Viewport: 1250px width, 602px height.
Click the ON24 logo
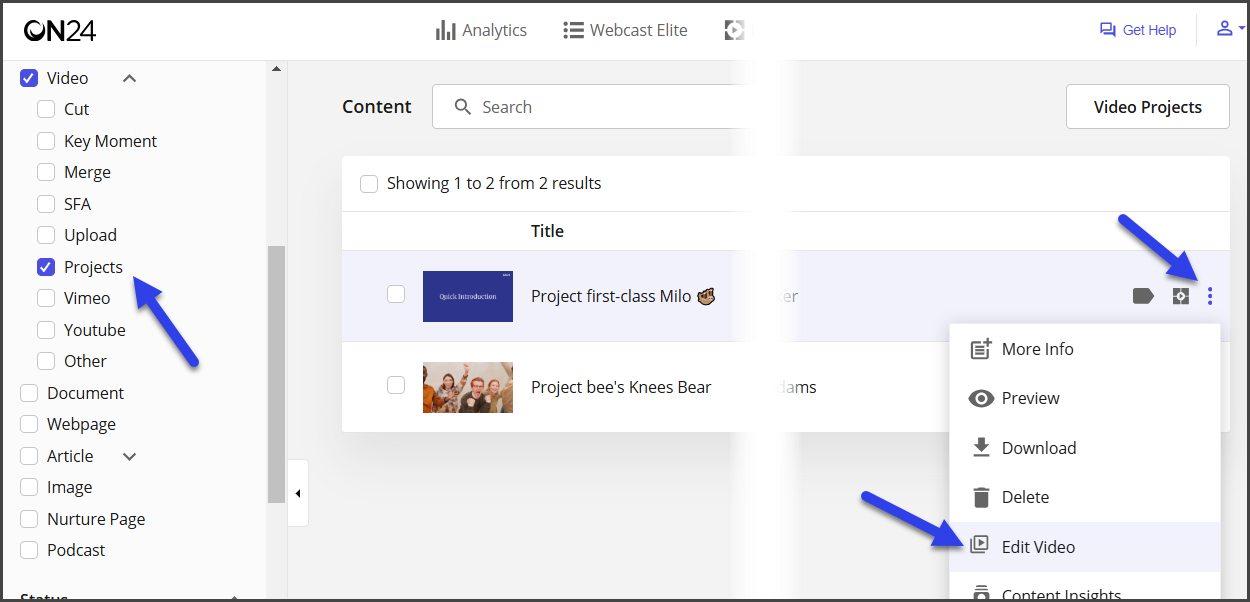pyautogui.click(x=60, y=30)
